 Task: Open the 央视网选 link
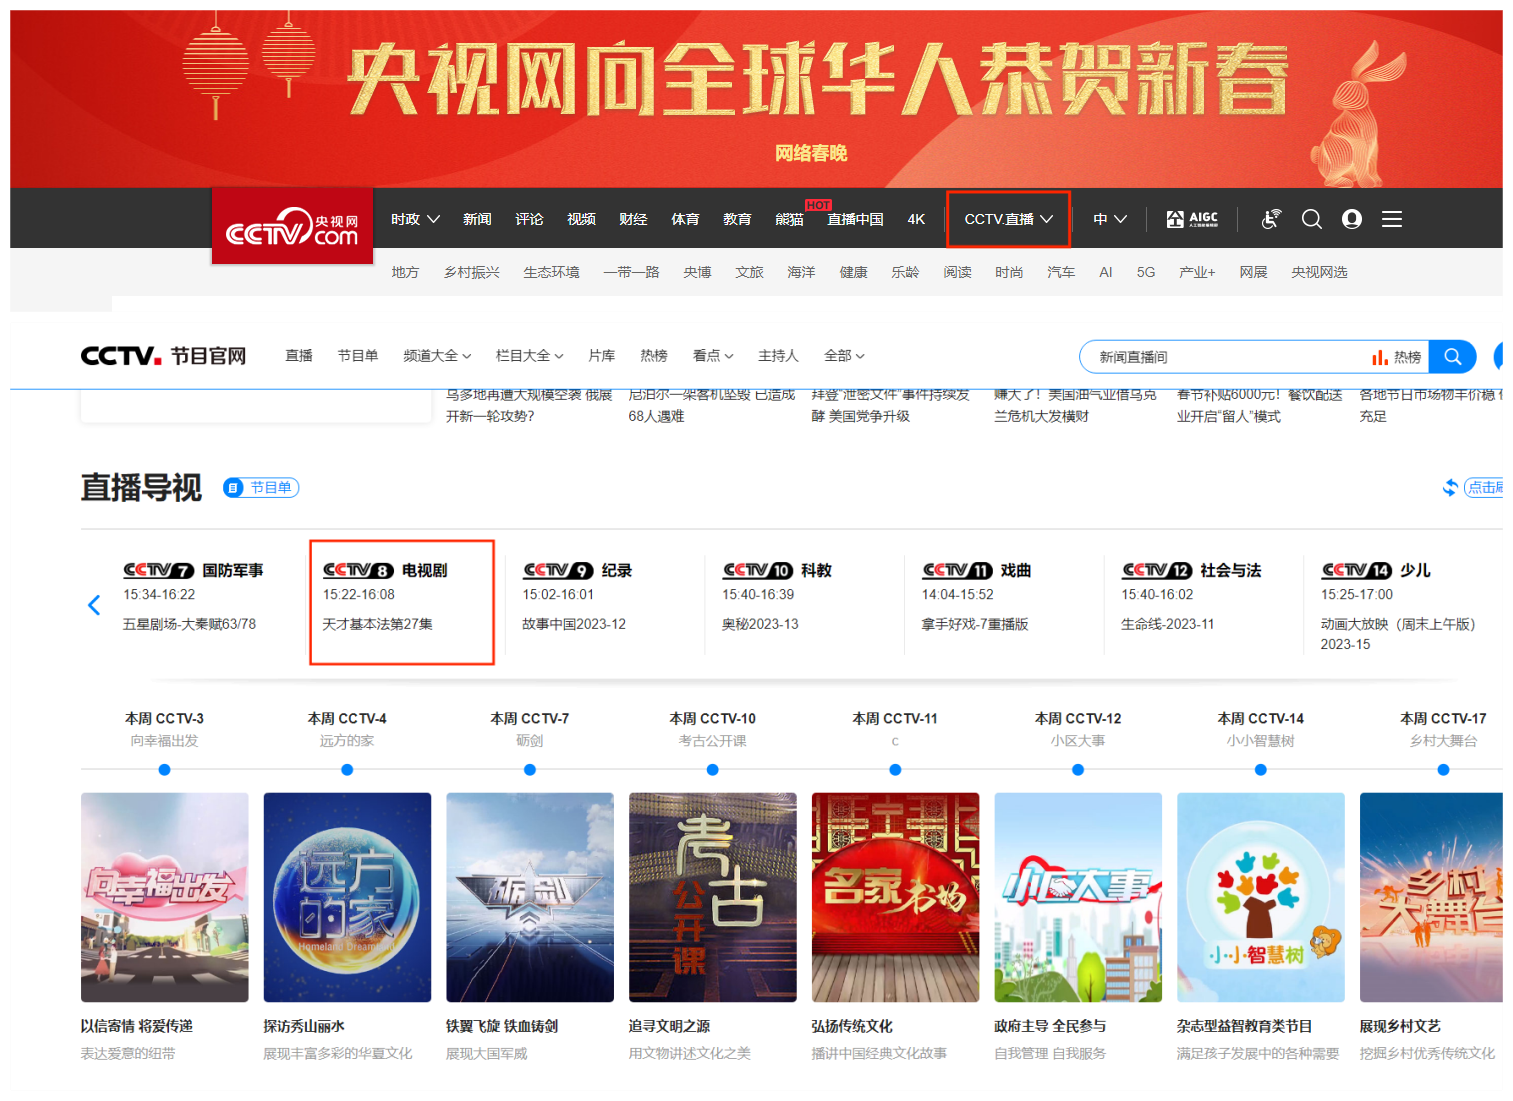[1319, 272]
